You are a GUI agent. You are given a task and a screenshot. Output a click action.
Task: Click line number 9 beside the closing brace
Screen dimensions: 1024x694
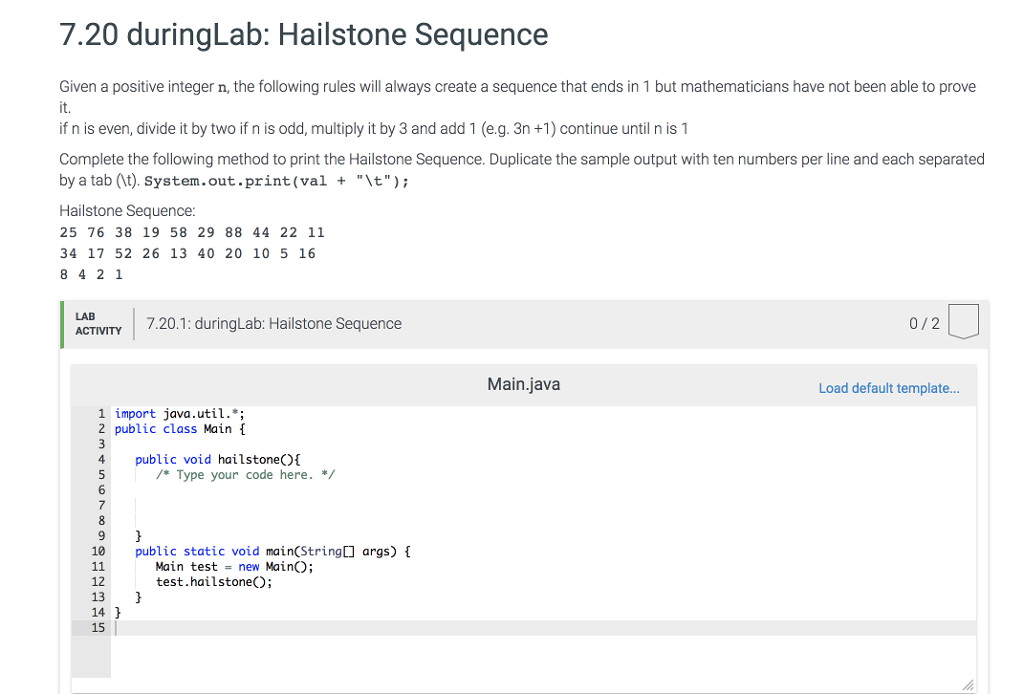click(101, 535)
